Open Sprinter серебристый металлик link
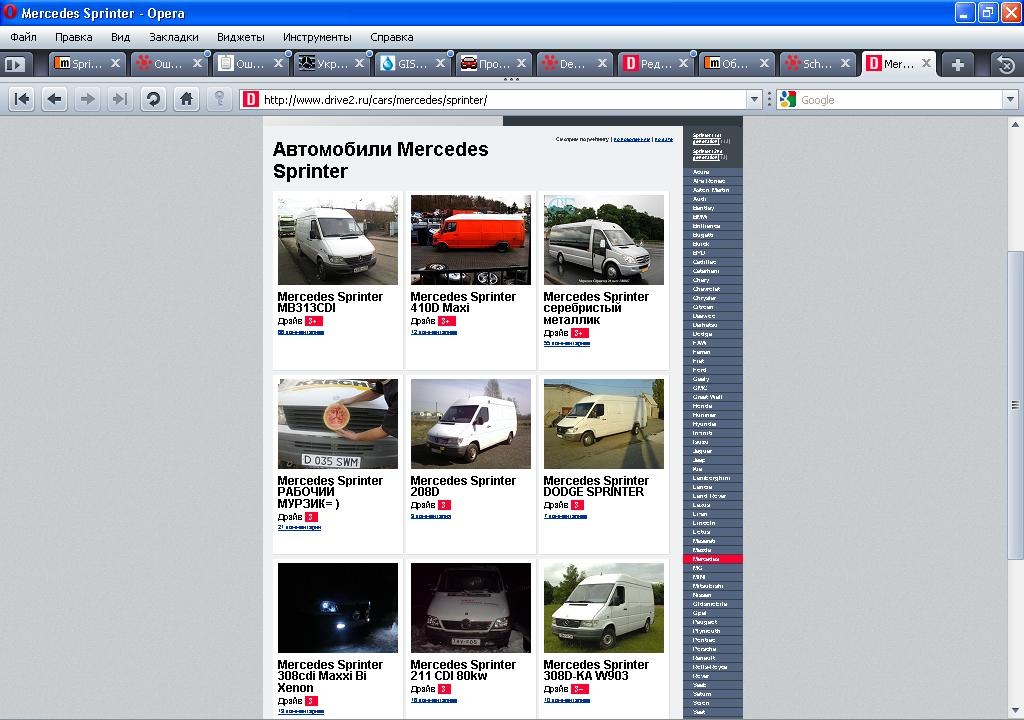Image resolution: width=1024 pixels, height=720 pixels. (x=596, y=308)
